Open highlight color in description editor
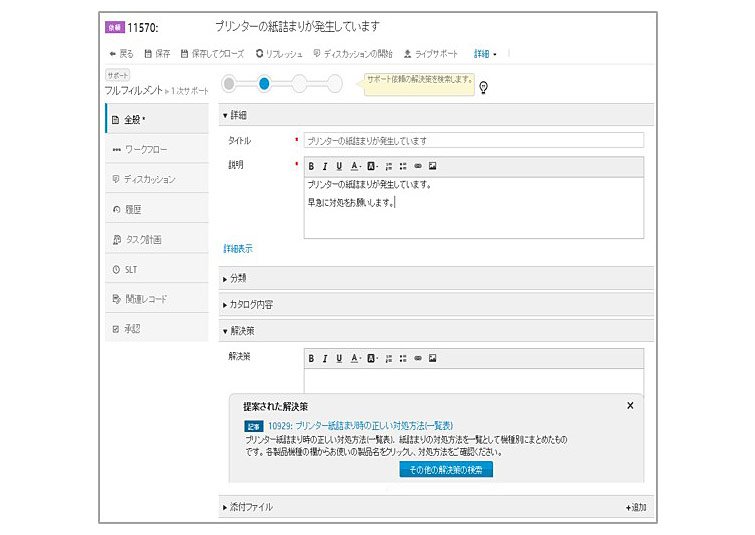The height and width of the screenshot is (535, 755). coord(372,166)
